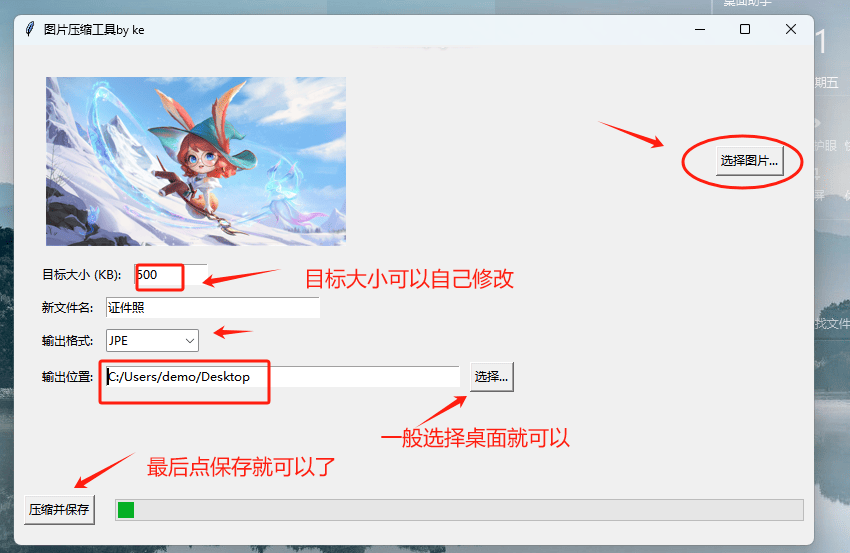850x553 pixels.
Task: Click the 选择... button beside output location
Action: 491,376
